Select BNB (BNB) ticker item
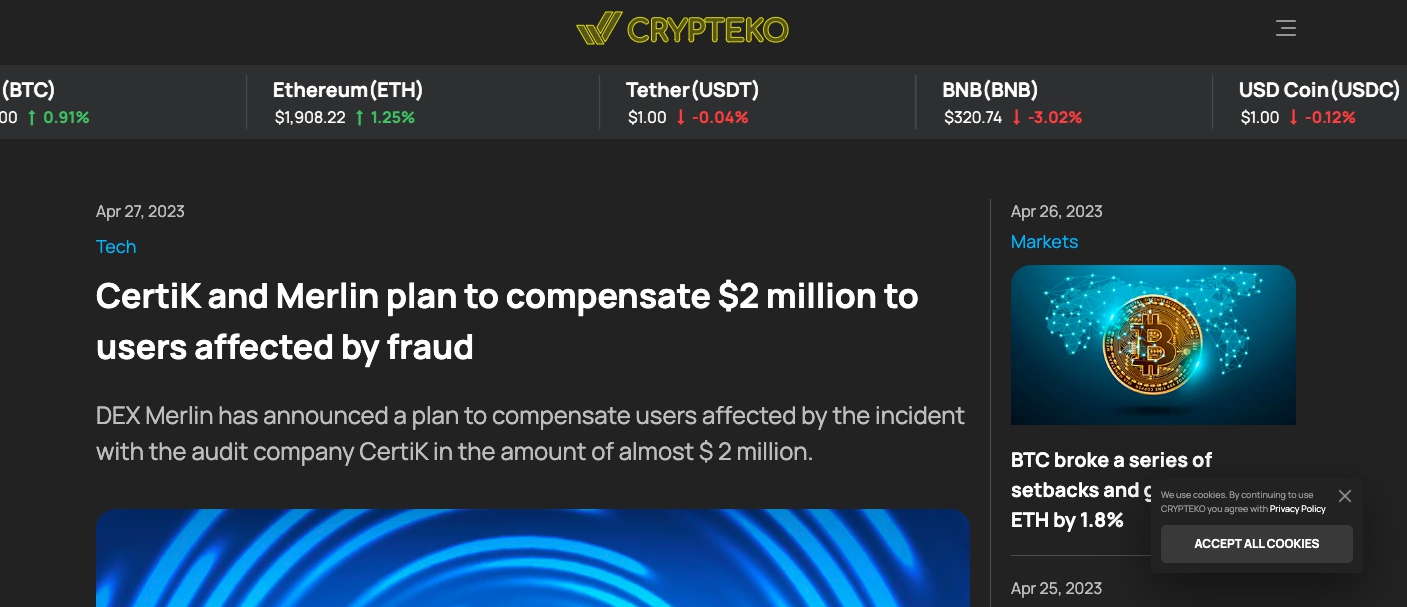Screen dimensions: 1407x607 [x=1012, y=102]
